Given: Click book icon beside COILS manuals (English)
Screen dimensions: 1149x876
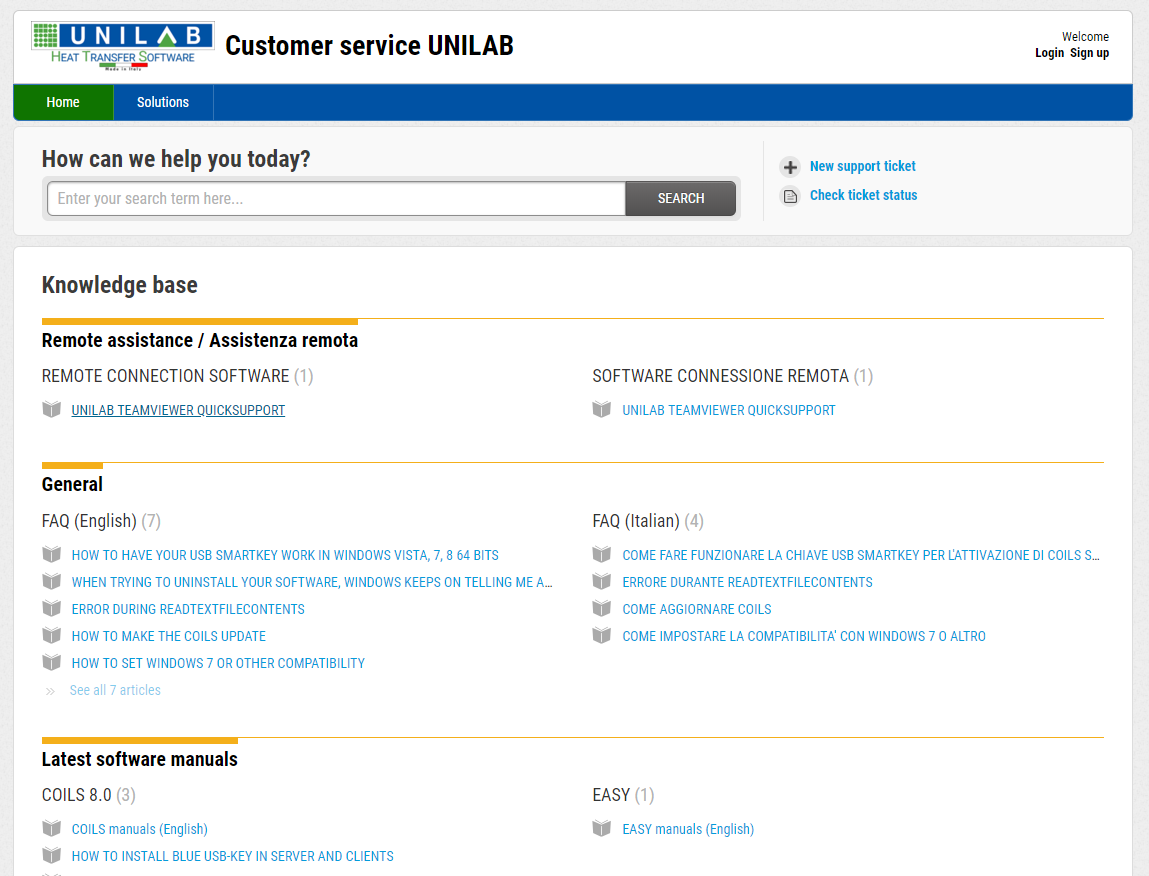Looking at the screenshot, I should pos(51,828).
